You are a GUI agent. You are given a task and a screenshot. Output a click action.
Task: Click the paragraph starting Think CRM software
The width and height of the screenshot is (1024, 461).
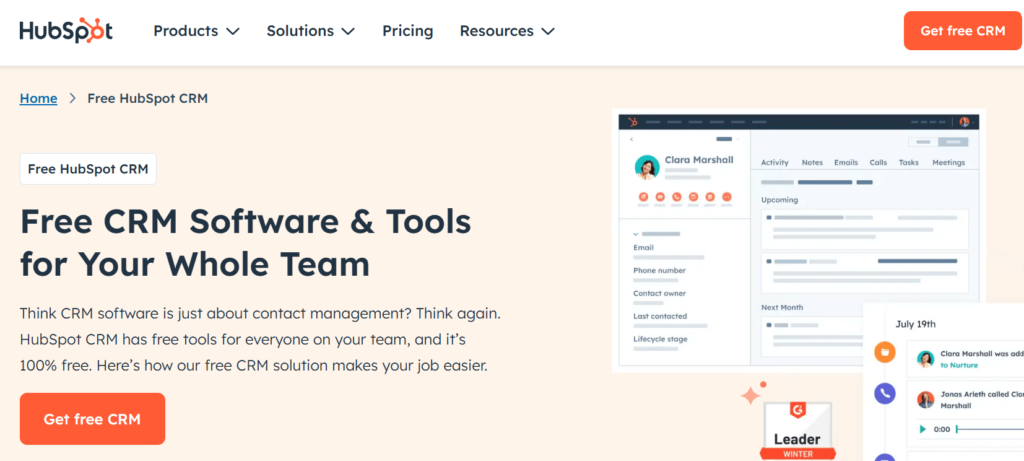coord(260,340)
